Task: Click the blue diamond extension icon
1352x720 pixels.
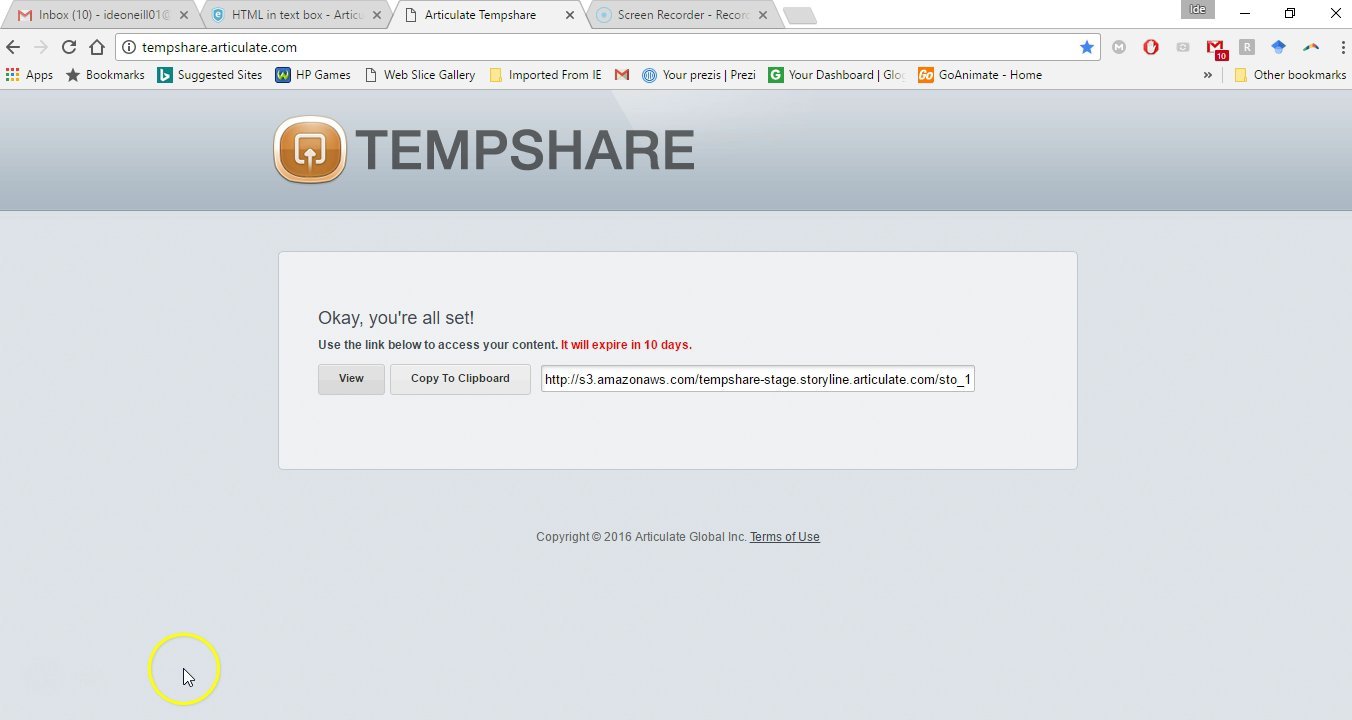Action: point(1279,47)
